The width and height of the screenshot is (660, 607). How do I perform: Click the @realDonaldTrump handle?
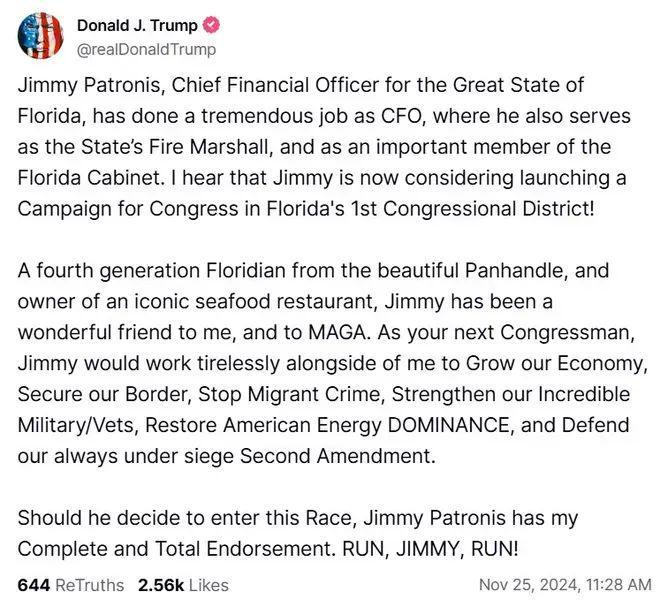pos(146,50)
